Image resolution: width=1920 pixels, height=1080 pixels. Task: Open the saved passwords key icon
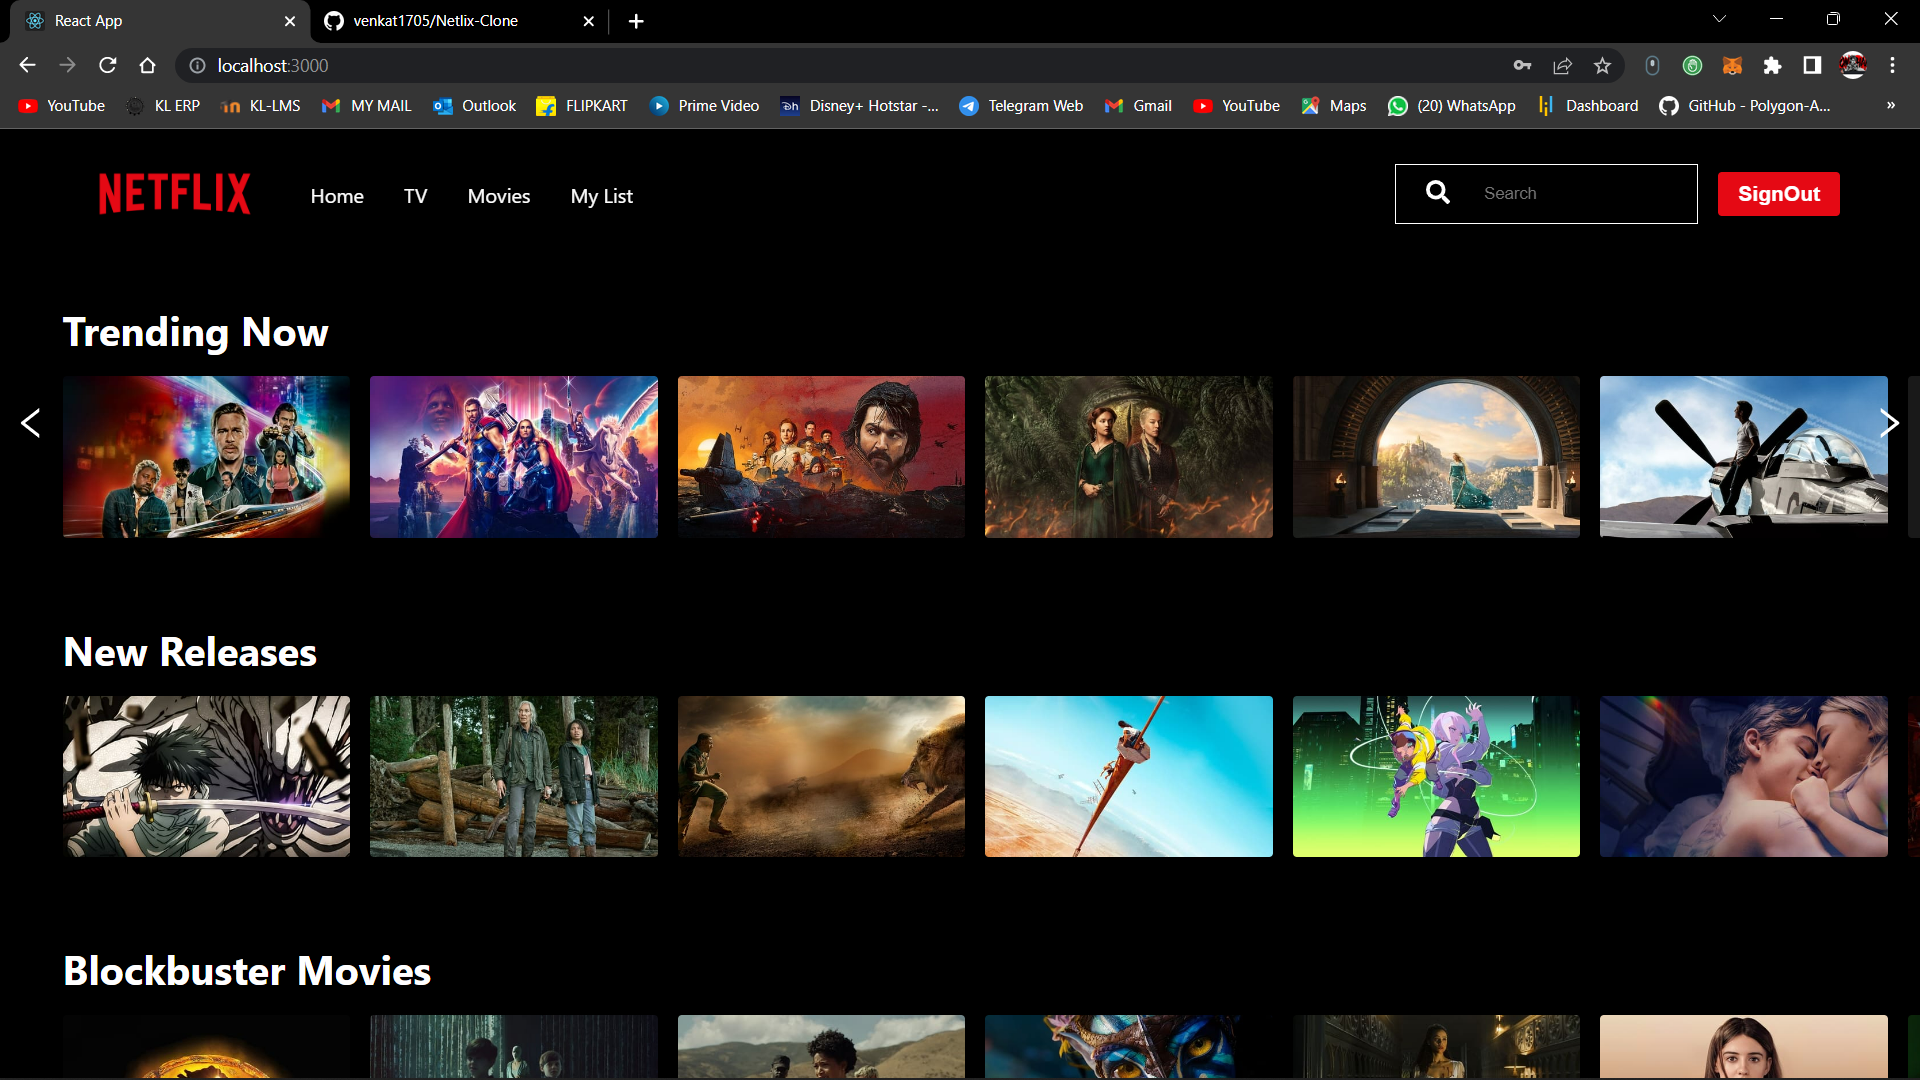(x=1522, y=65)
